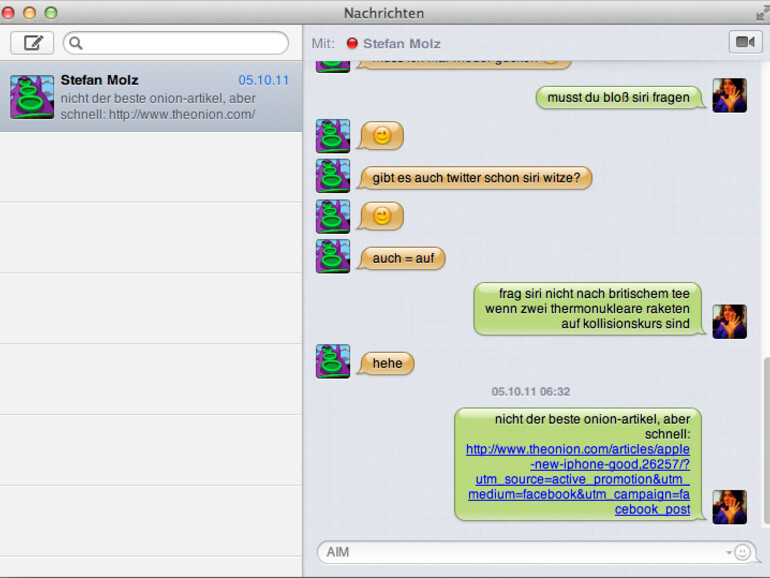Select the Stefan Molz conversation in sidebar

pyautogui.click(x=151, y=96)
